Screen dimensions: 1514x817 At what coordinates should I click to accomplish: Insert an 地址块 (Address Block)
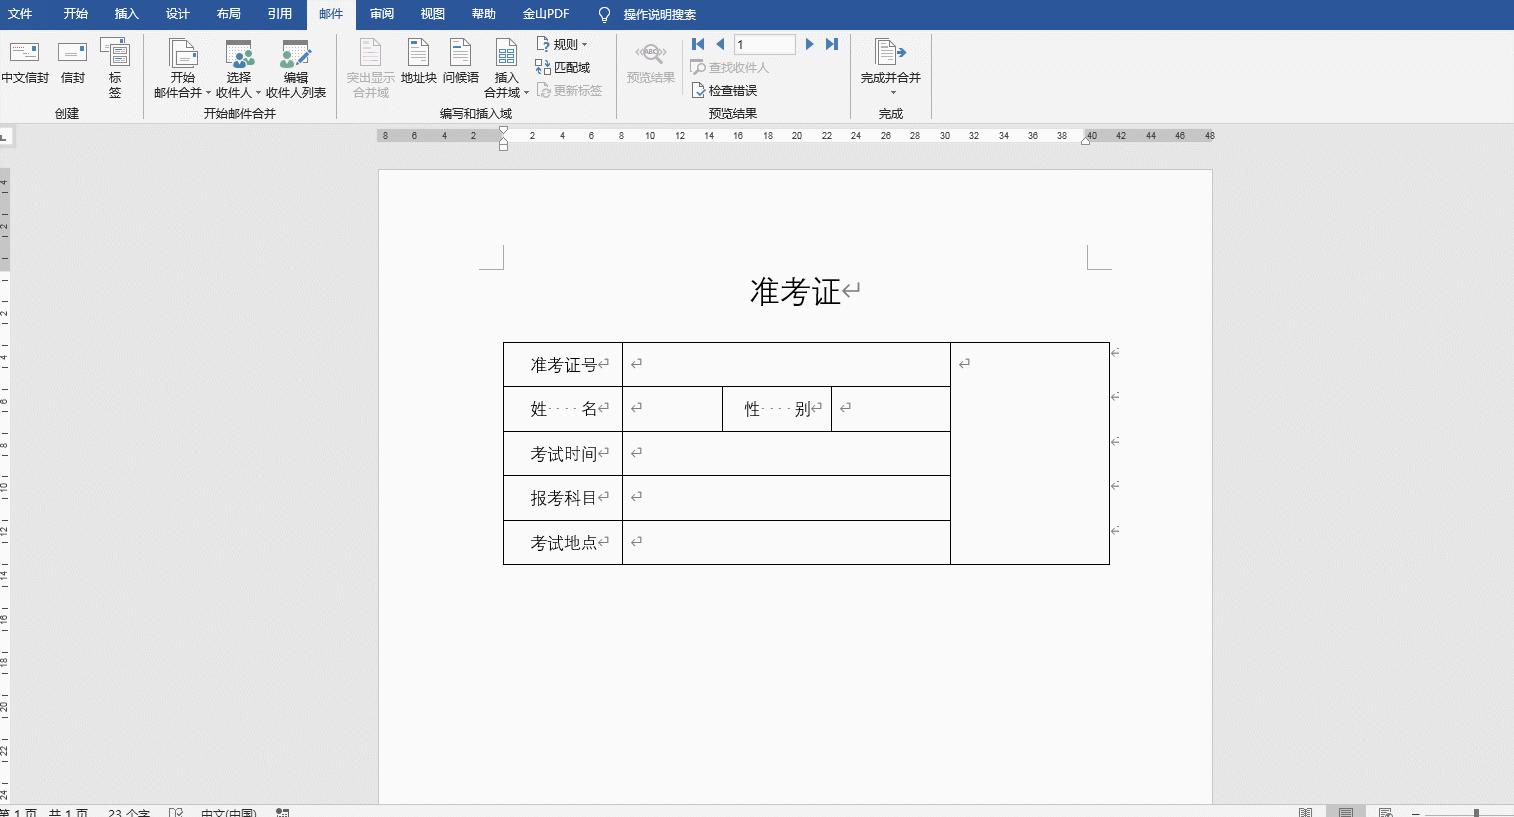pos(418,65)
